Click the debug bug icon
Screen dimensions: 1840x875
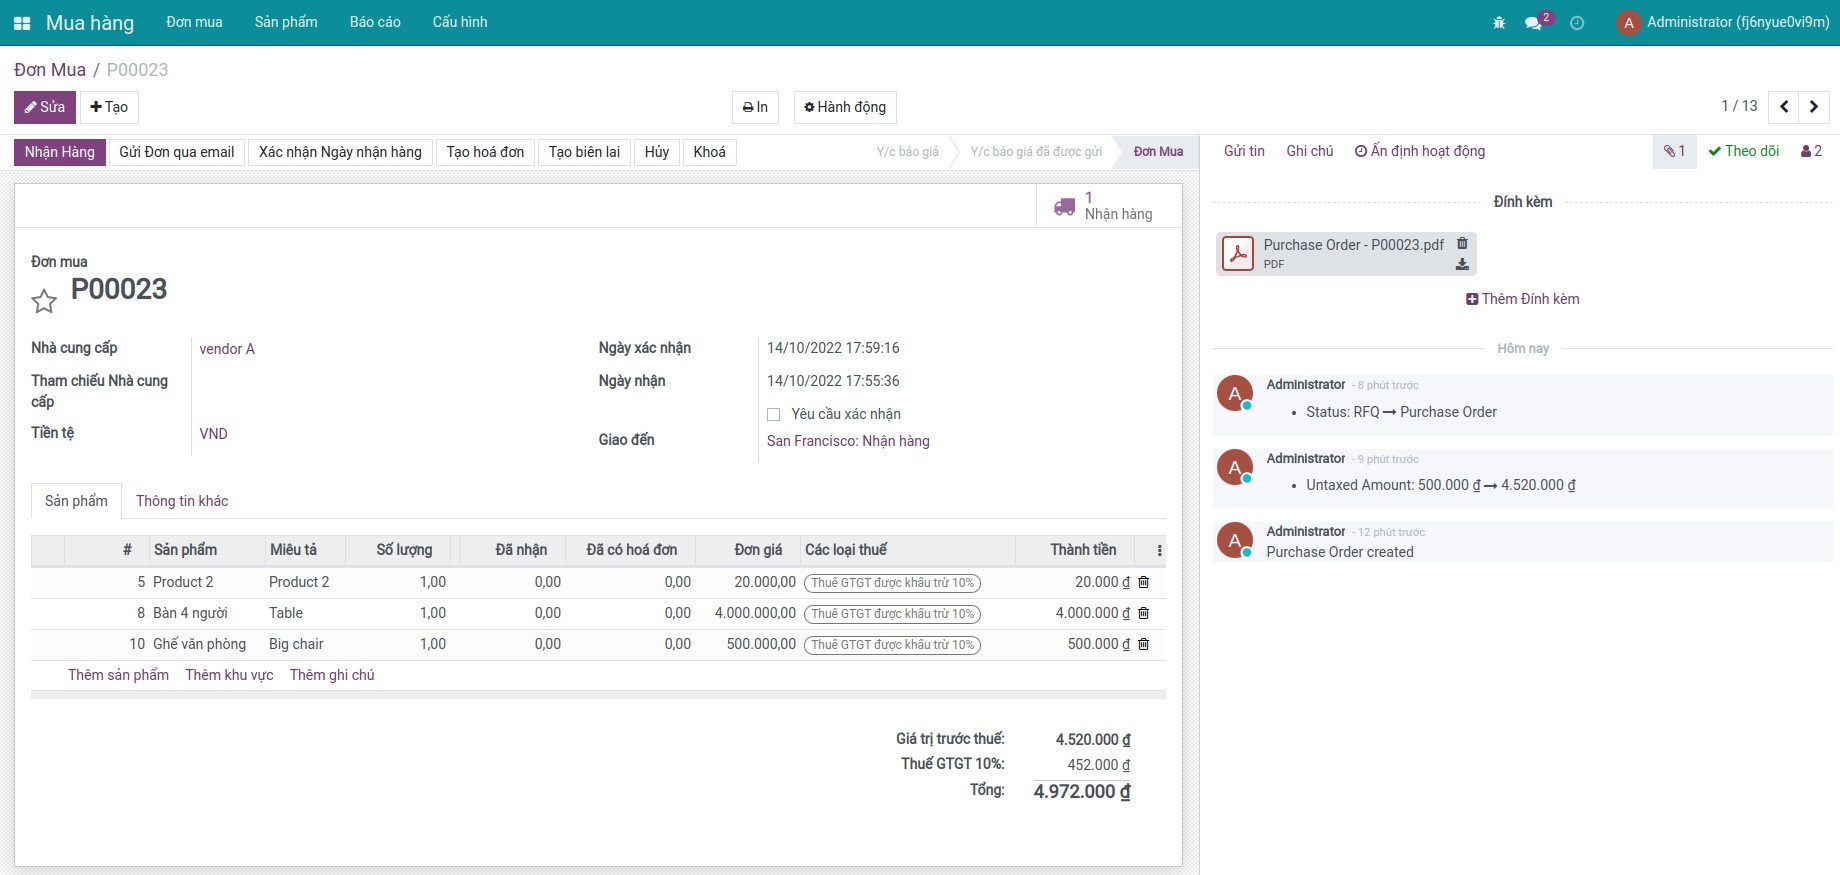point(1498,23)
